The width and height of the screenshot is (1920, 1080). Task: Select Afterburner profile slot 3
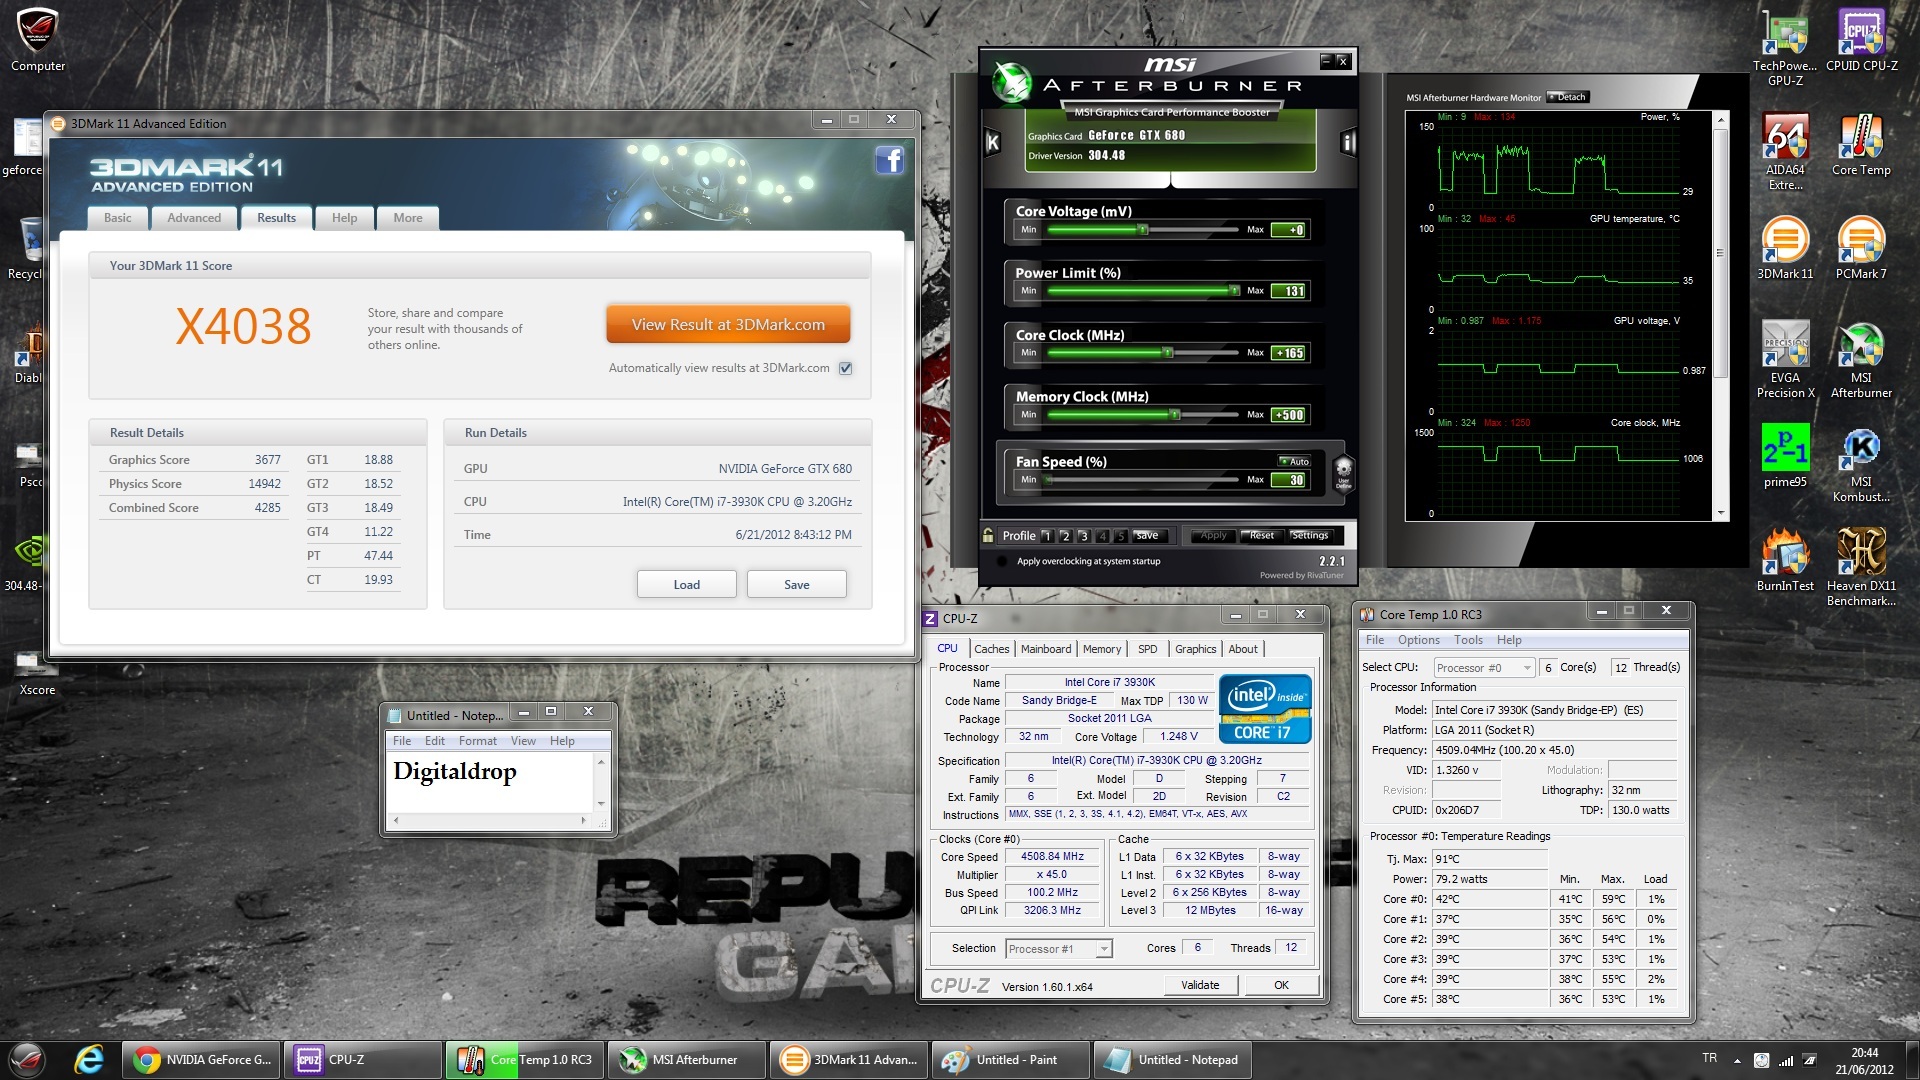(1084, 536)
